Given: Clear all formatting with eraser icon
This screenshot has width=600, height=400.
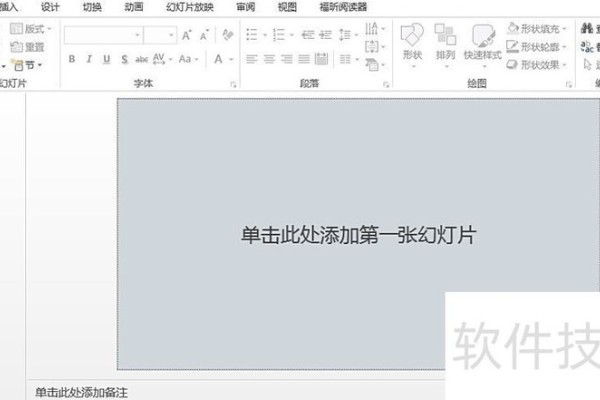Looking at the screenshot, I should [x=228, y=35].
